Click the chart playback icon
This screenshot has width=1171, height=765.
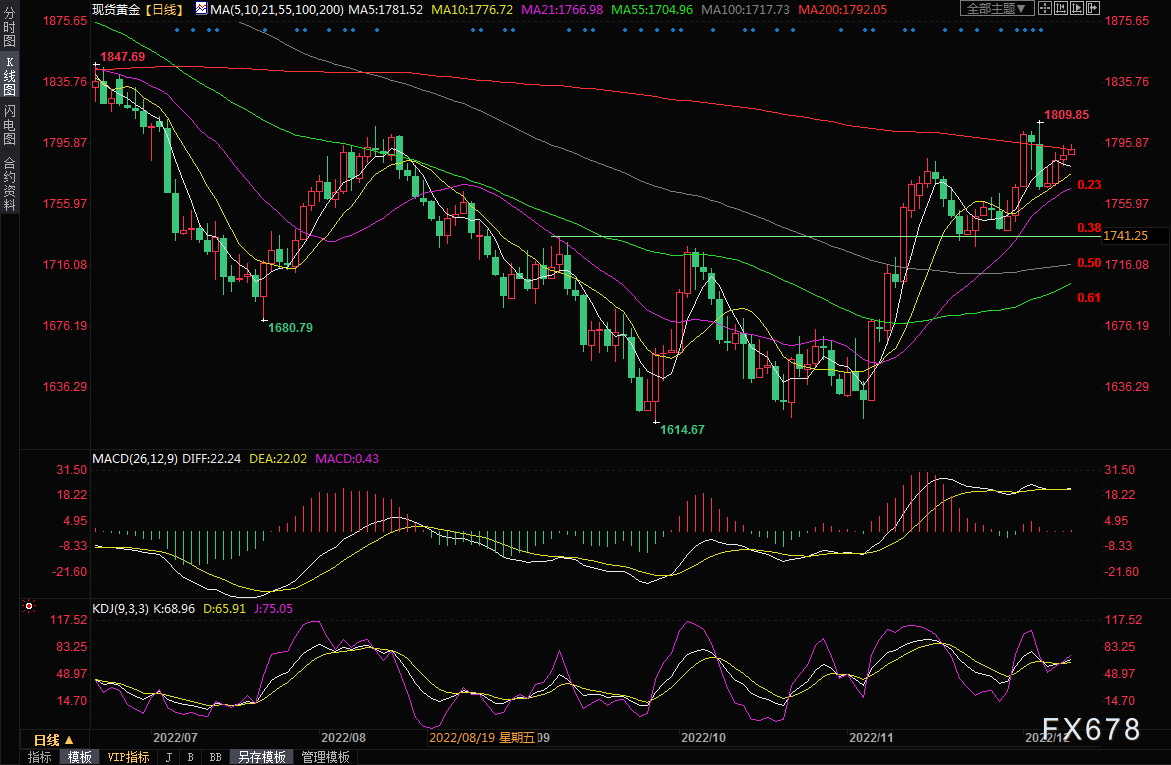1077,8
